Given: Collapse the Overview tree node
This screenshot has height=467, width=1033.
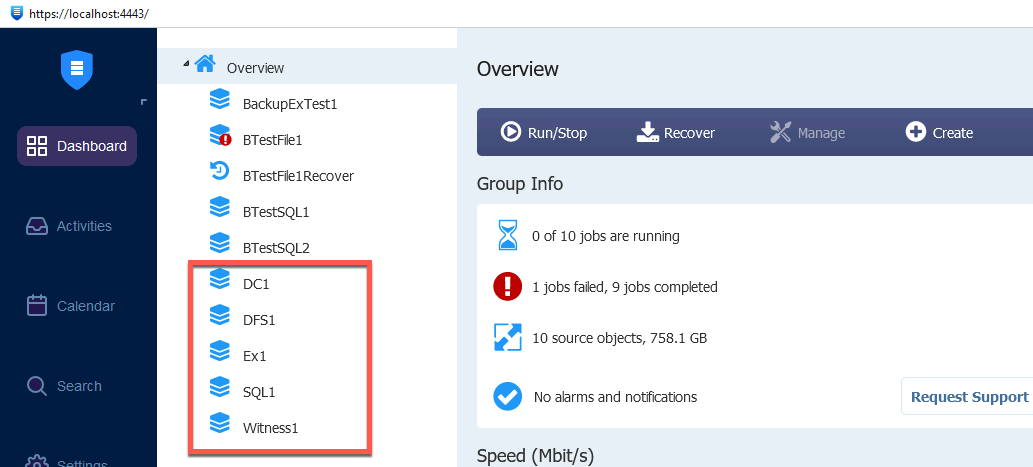Looking at the screenshot, I should pos(186,64).
